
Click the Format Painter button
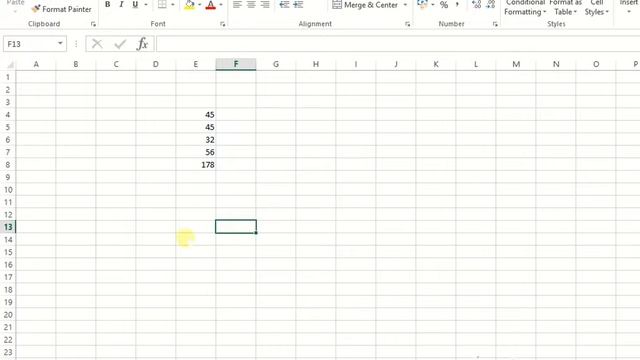[62, 9]
